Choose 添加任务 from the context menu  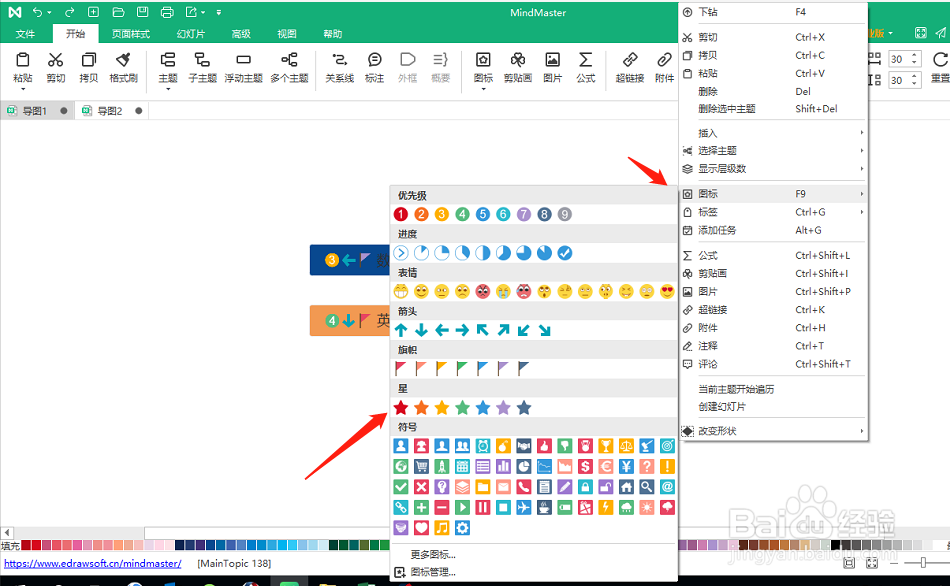(x=772, y=230)
